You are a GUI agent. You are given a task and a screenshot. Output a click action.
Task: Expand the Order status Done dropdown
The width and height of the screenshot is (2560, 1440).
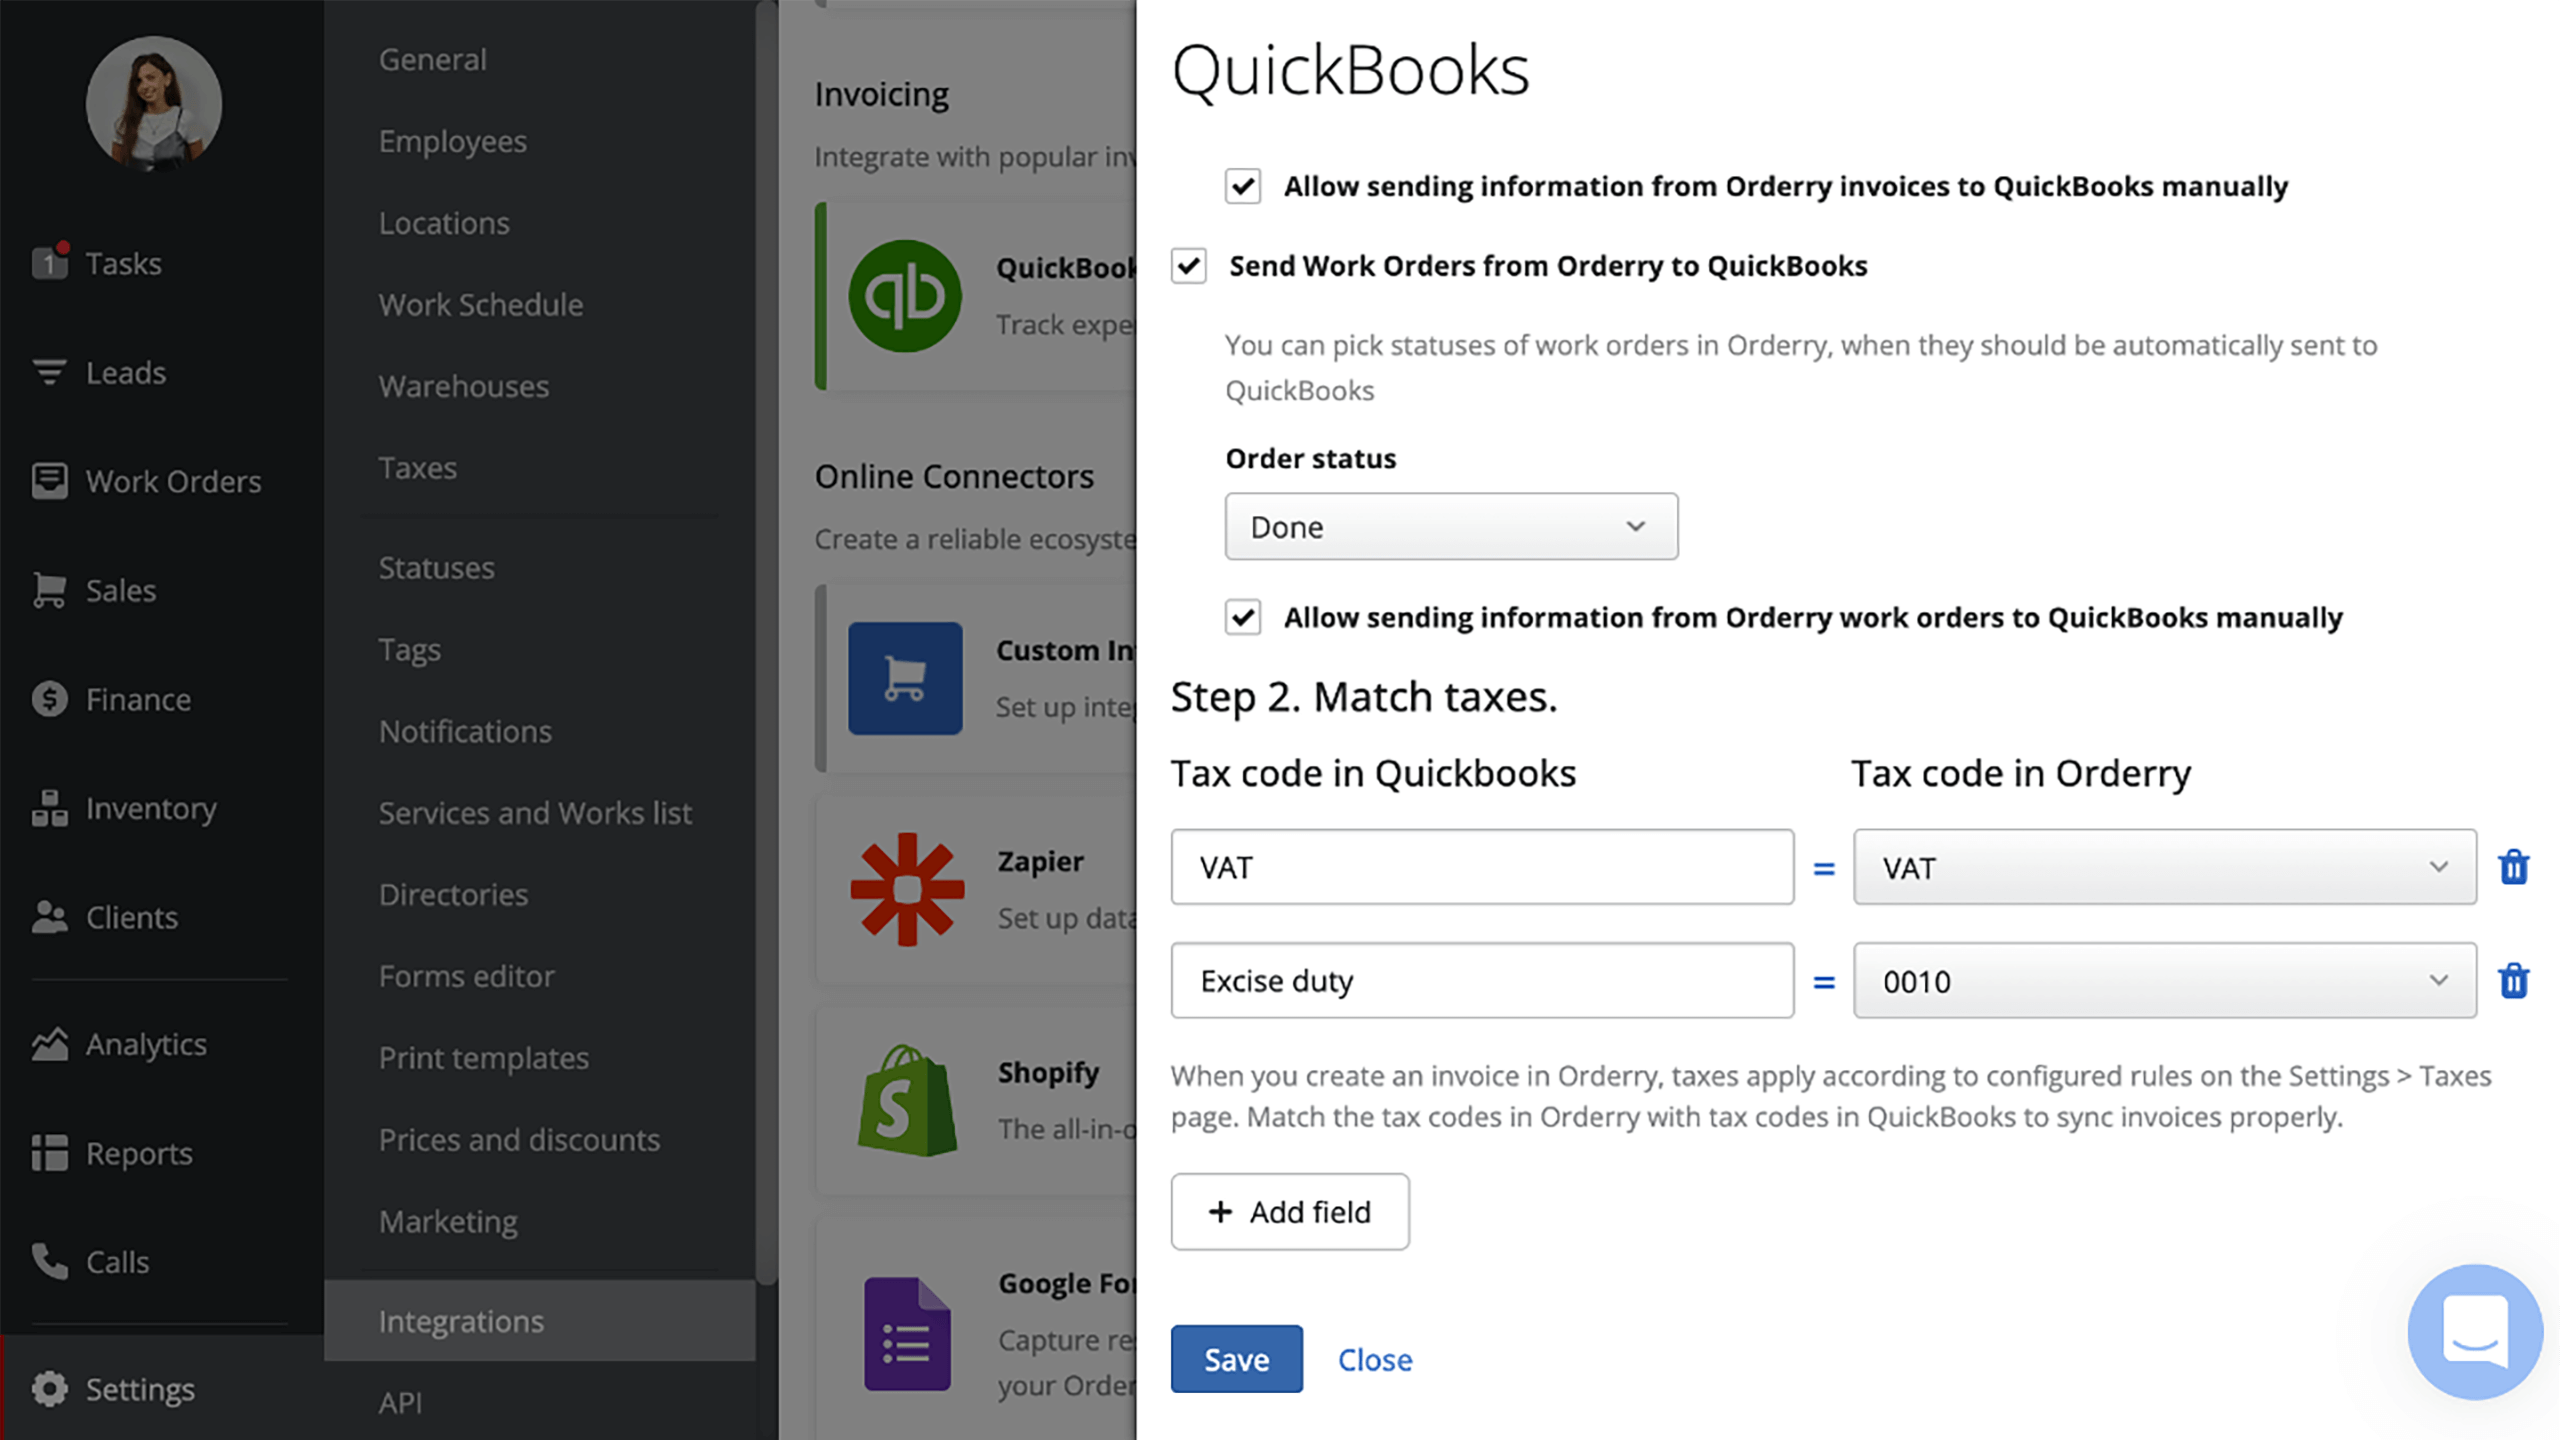[1451, 526]
